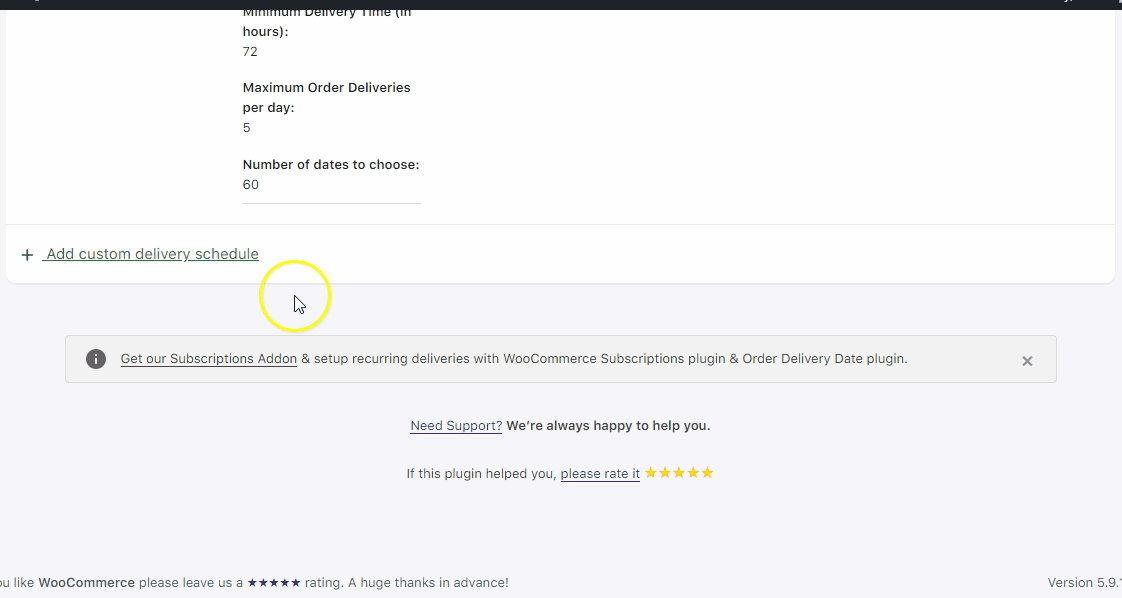Click the third star in the plugin rating
The height and width of the screenshot is (598, 1122).
679,472
